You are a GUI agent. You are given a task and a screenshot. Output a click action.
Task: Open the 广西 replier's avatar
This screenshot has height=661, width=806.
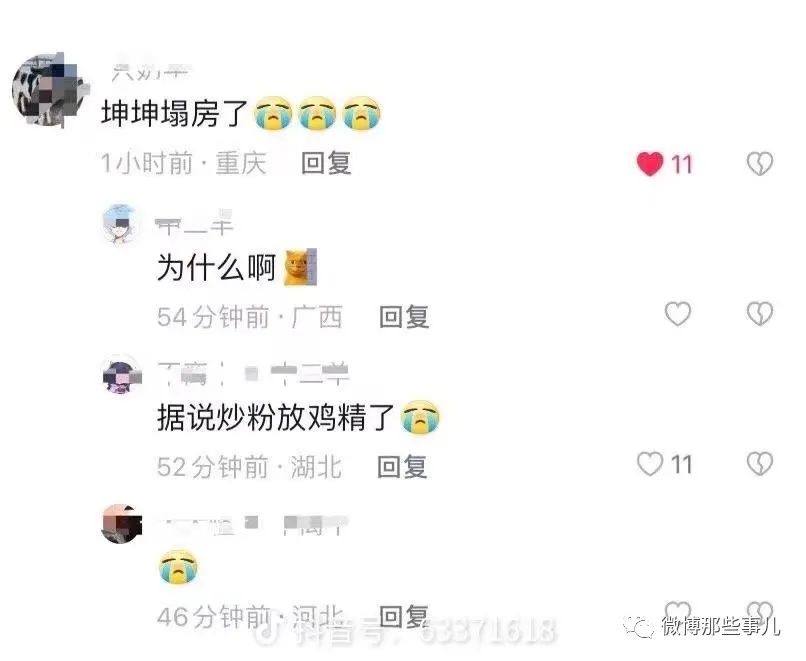(x=121, y=224)
